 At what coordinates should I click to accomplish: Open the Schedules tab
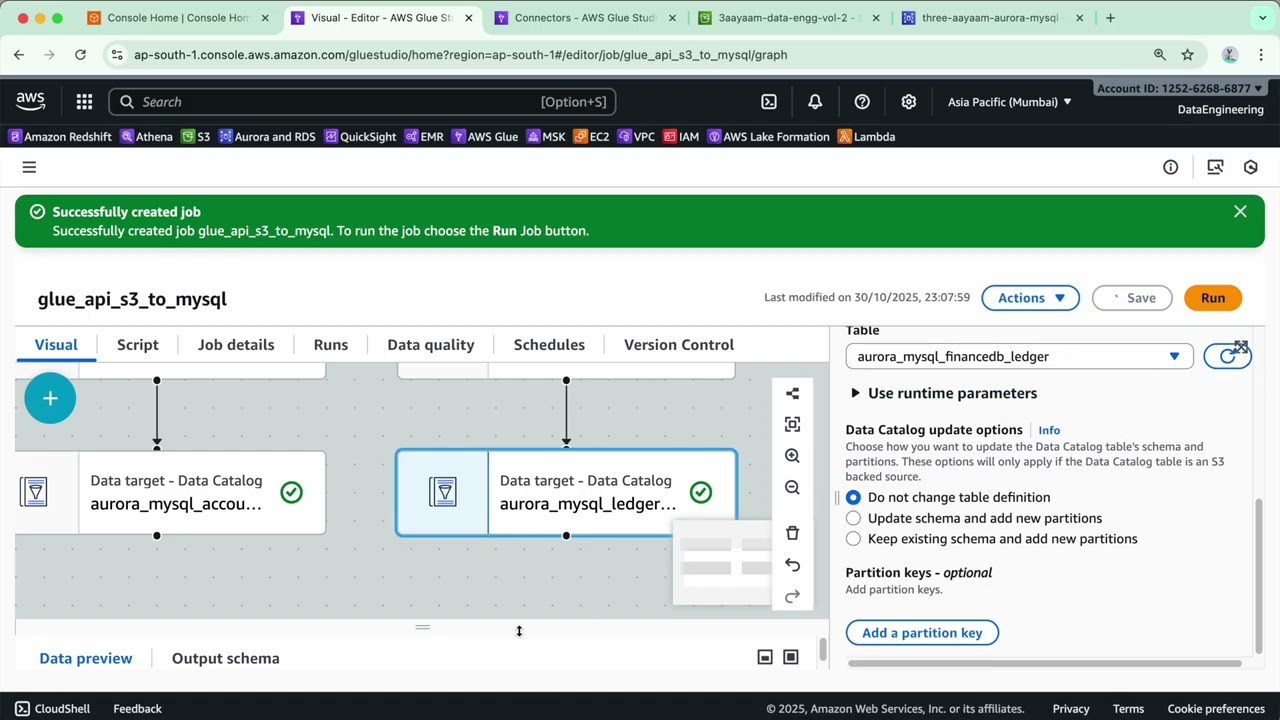pos(549,344)
